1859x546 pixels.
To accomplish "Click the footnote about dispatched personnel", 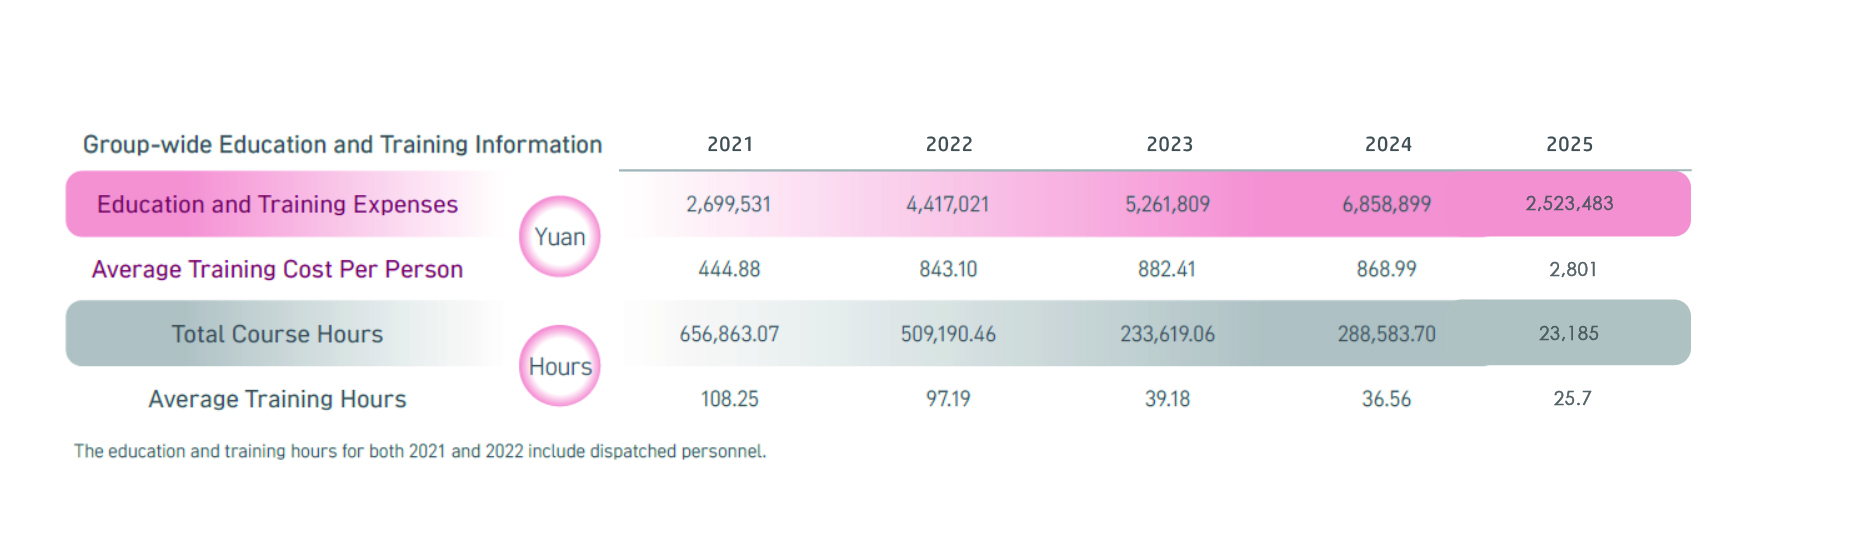I will tap(420, 451).
